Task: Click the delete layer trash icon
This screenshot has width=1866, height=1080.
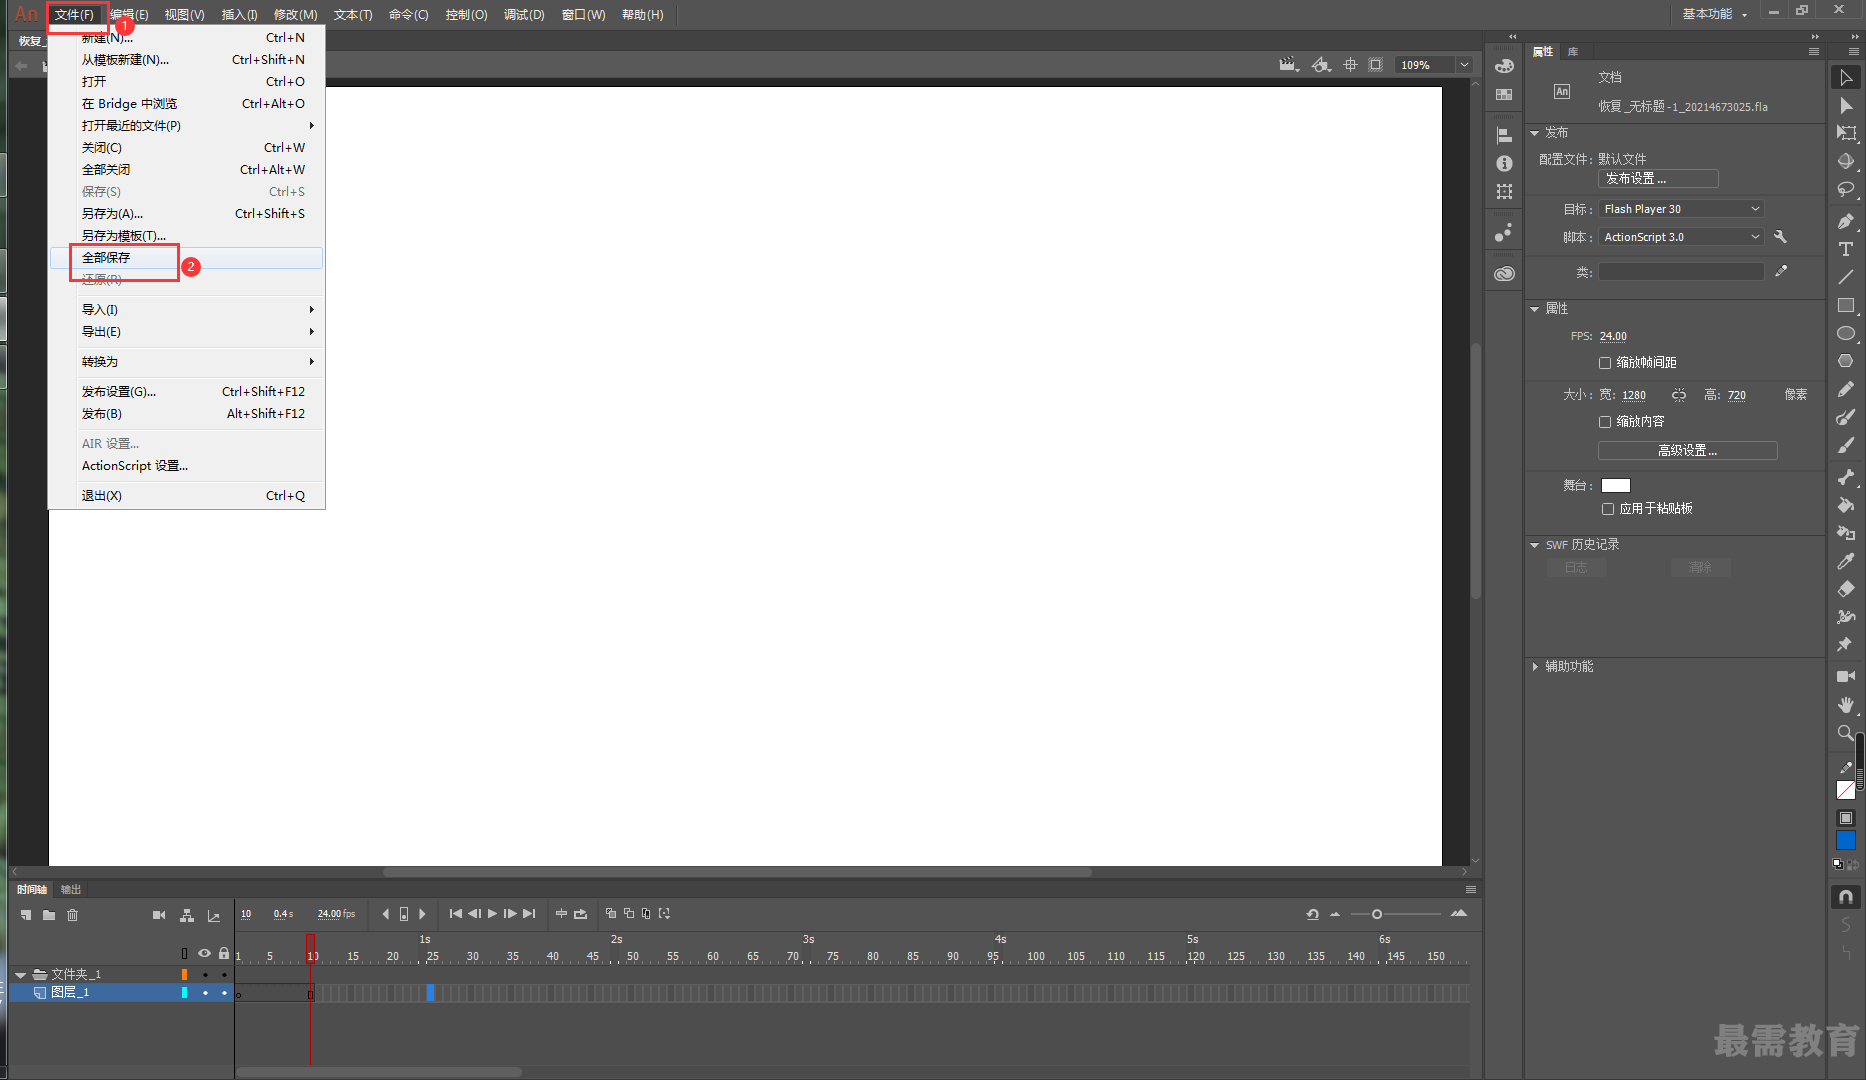Action: click(x=72, y=915)
